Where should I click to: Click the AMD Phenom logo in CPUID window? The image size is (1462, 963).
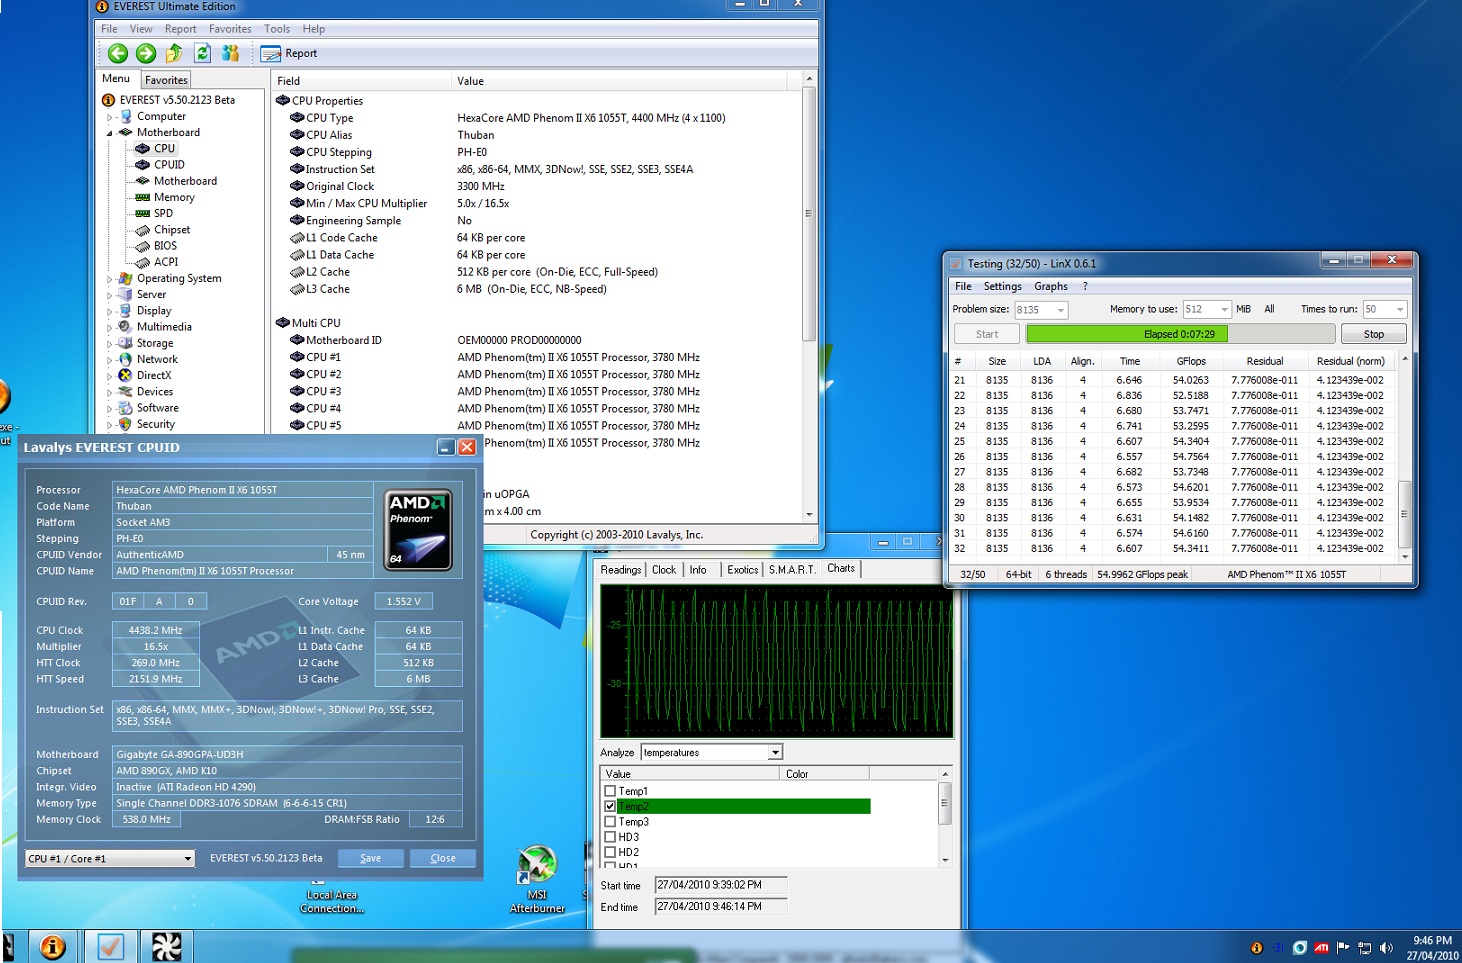click(419, 529)
